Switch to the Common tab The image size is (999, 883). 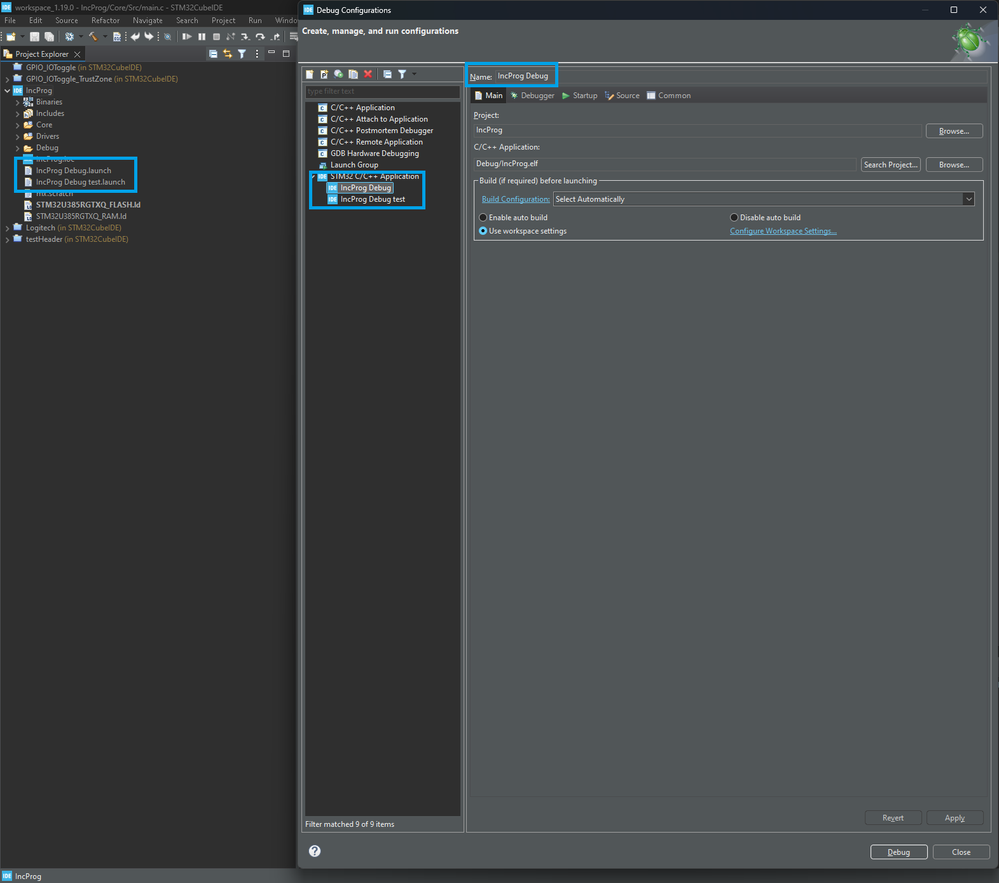coord(668,96)
